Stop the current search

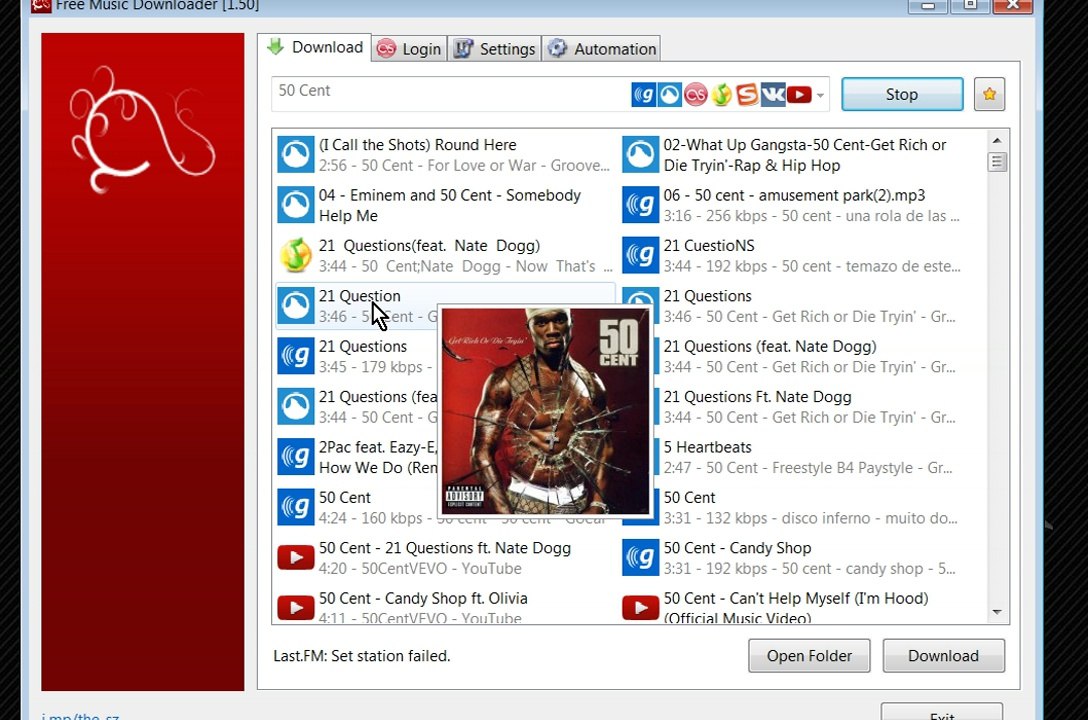(x=902, y=94)
